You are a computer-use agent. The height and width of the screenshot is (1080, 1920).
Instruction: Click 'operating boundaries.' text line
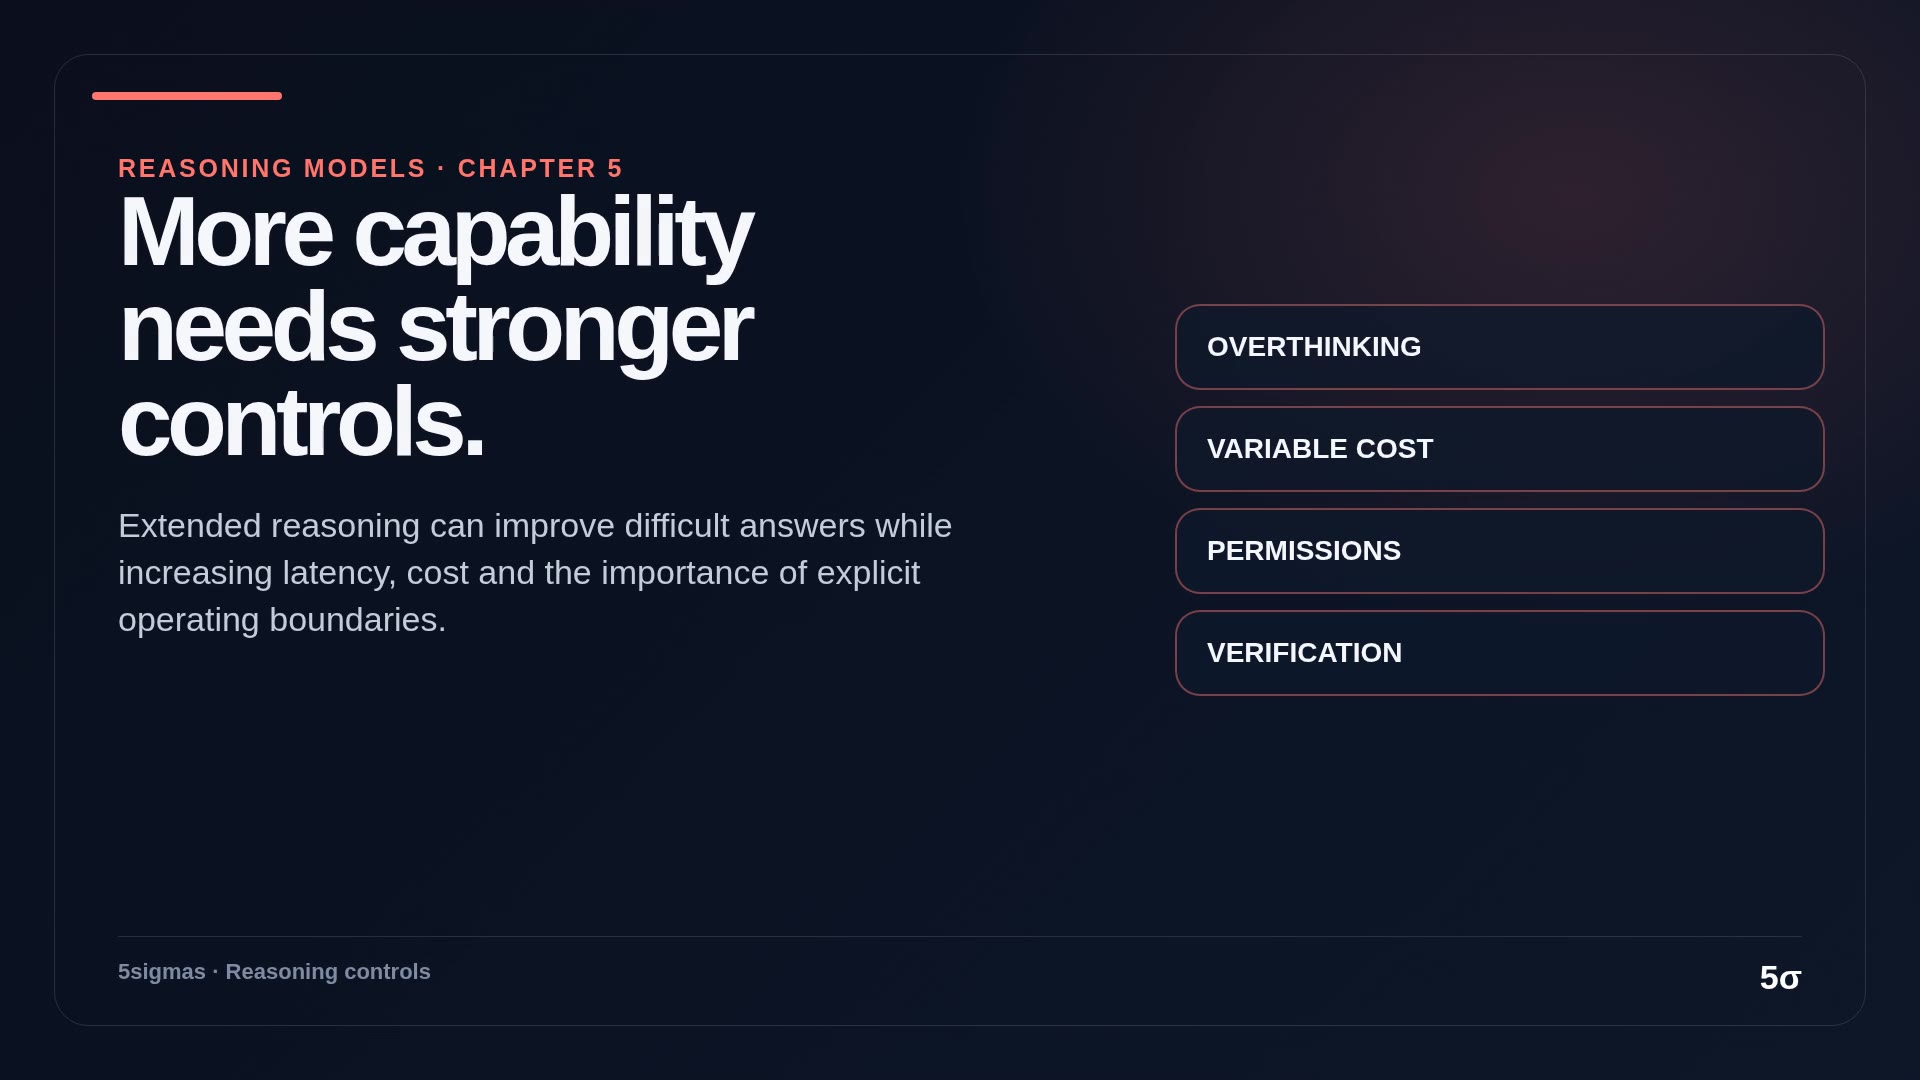[x=282, y=620]
